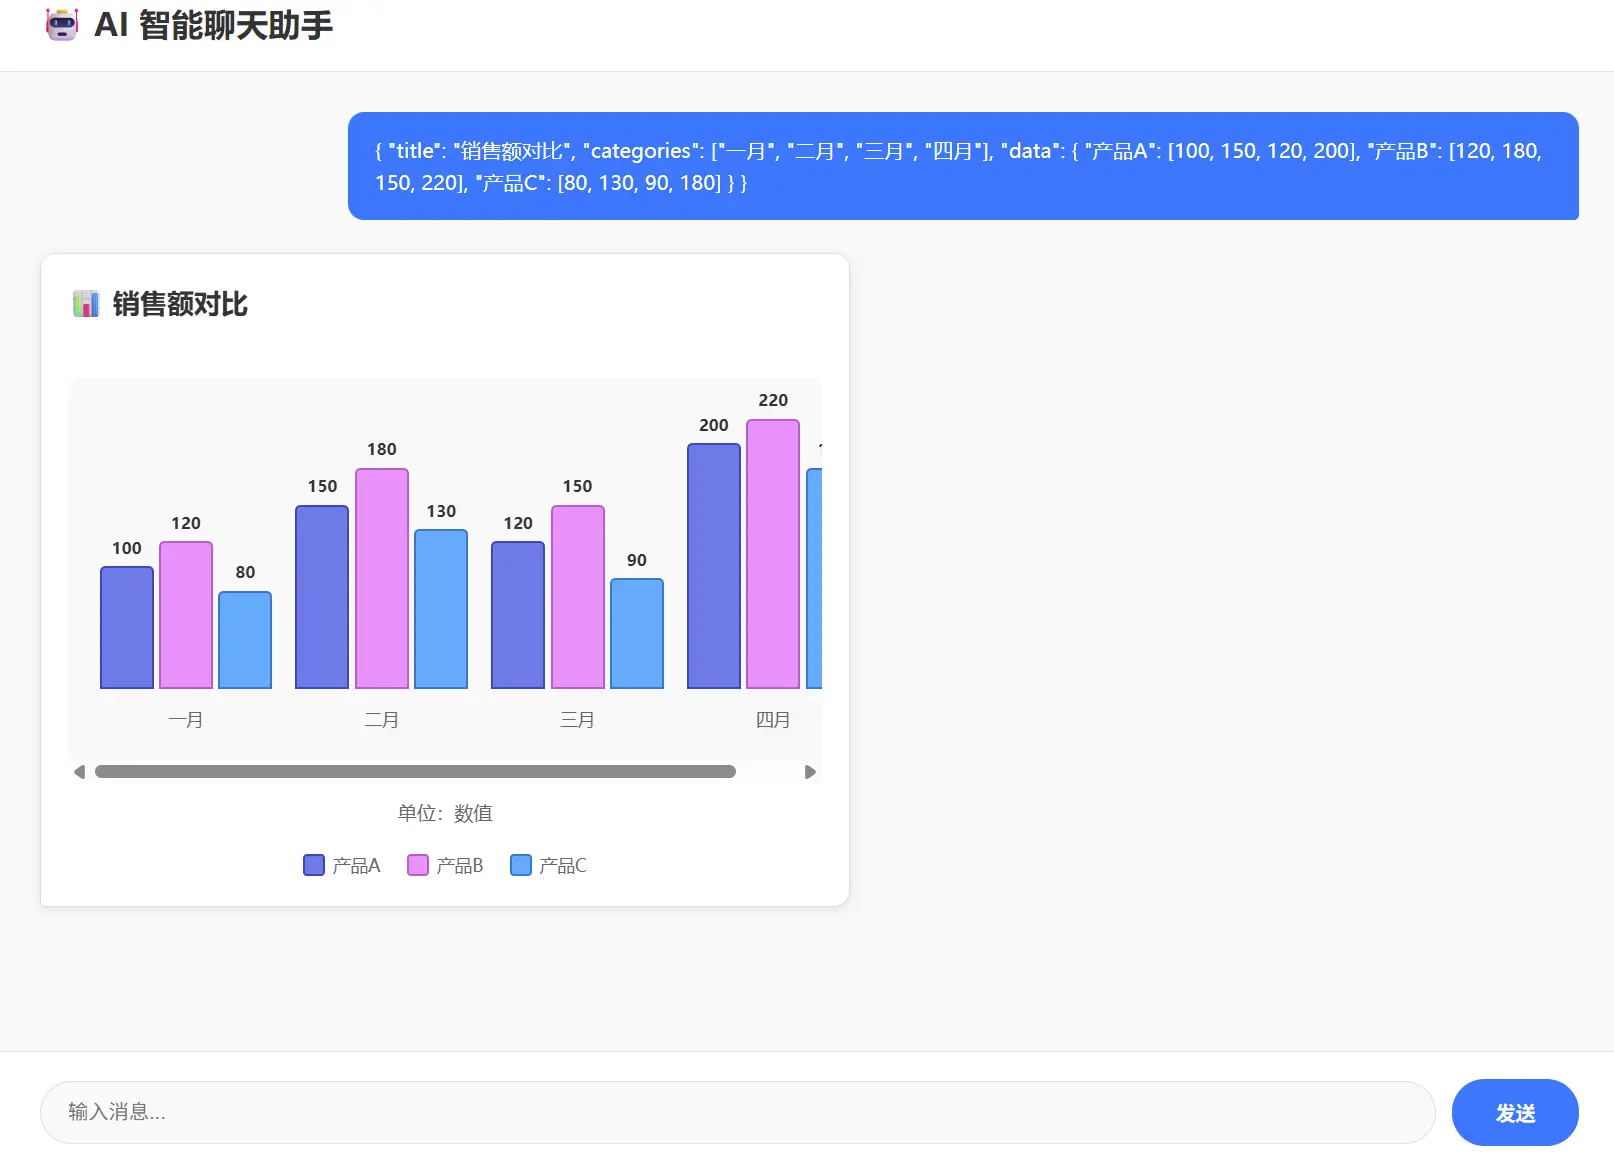This screenshot has height=1159, width=1614.
Task: Select the 产品C bar labeled 90
Action: 637,634
